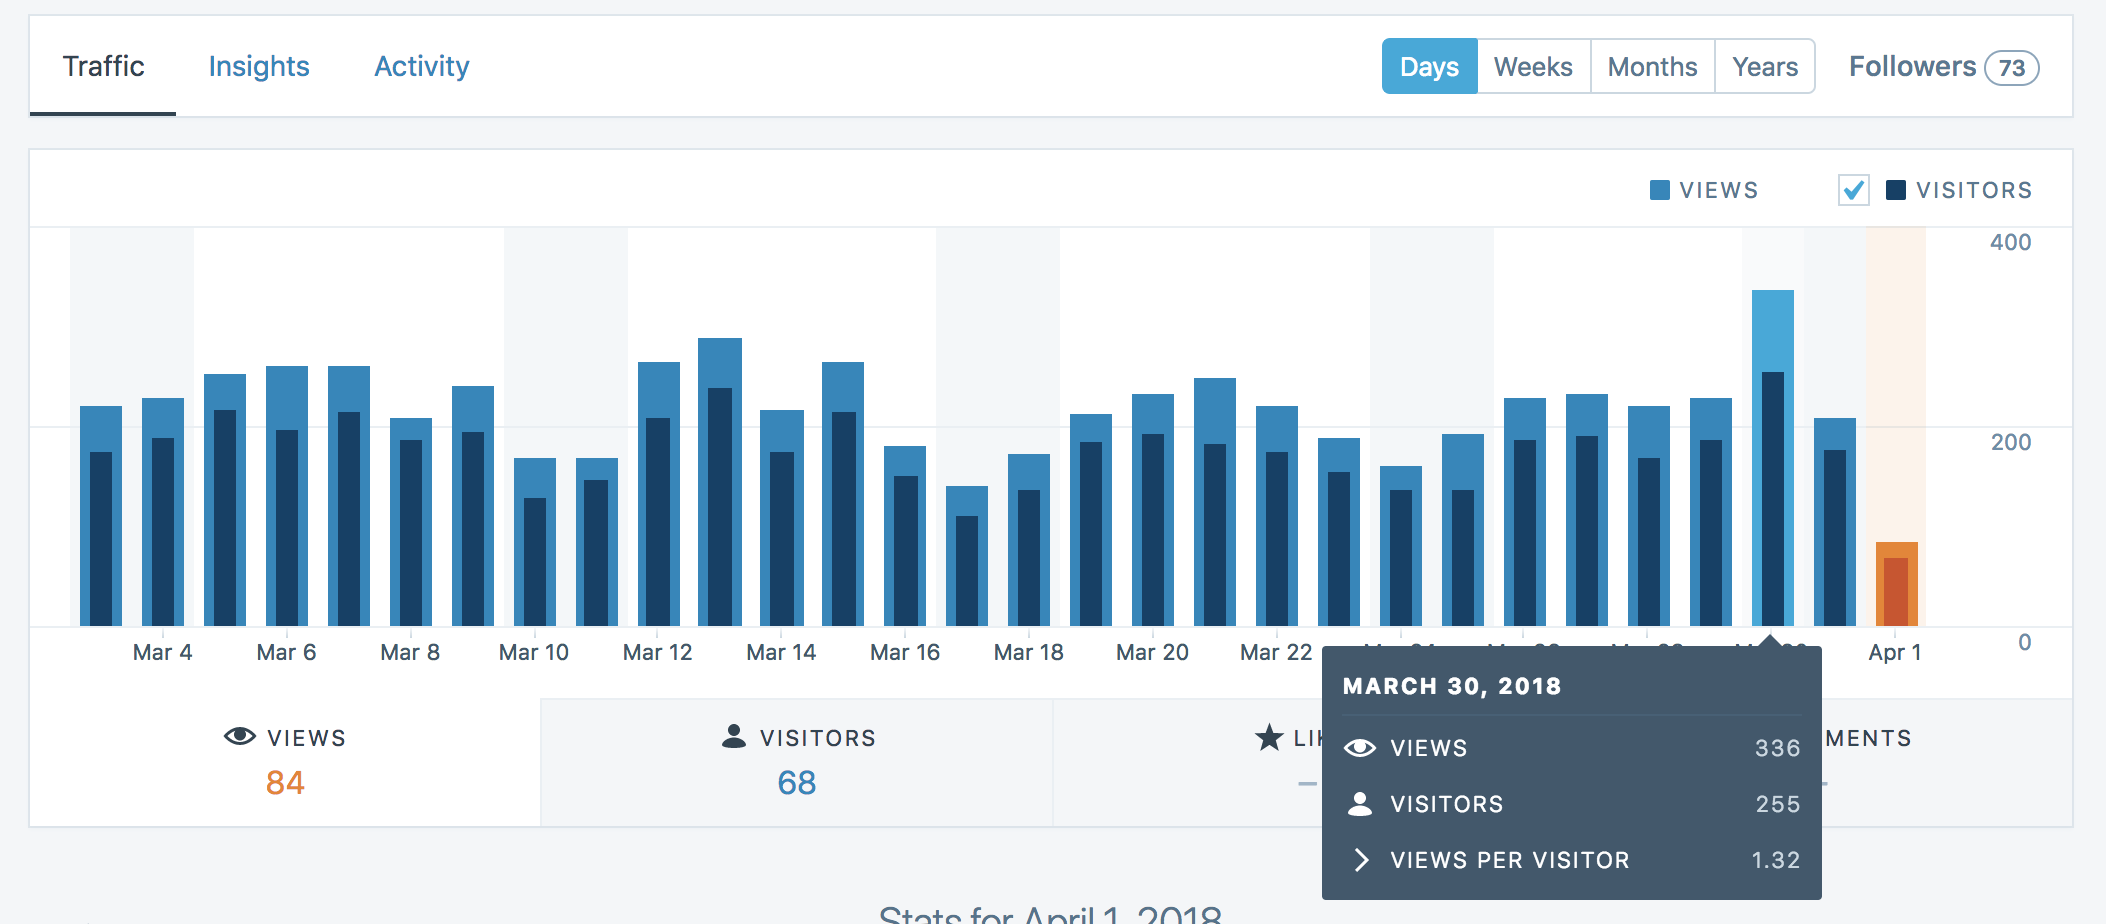Click the chevron beside Views Per Visitor

click(x=1362, y=859)
